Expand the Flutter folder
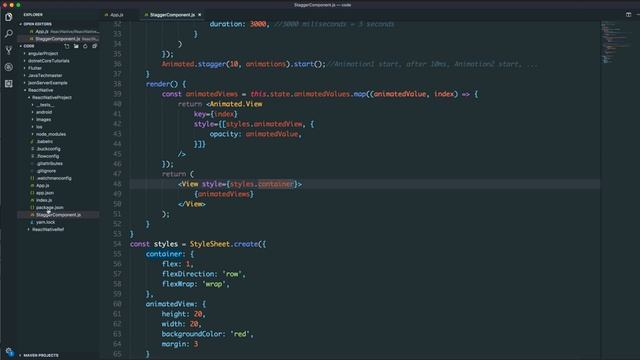This screenshot has width=640, height=360. click(35, 68)
